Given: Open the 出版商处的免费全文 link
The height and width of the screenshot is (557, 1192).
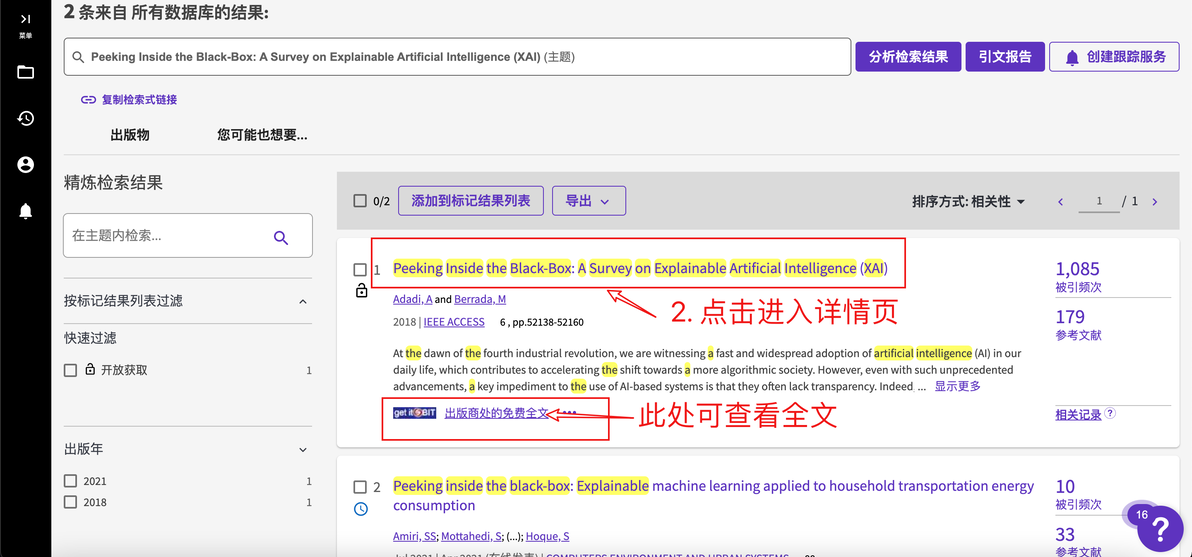Looking at the screenshot, I should click(496, 413).
